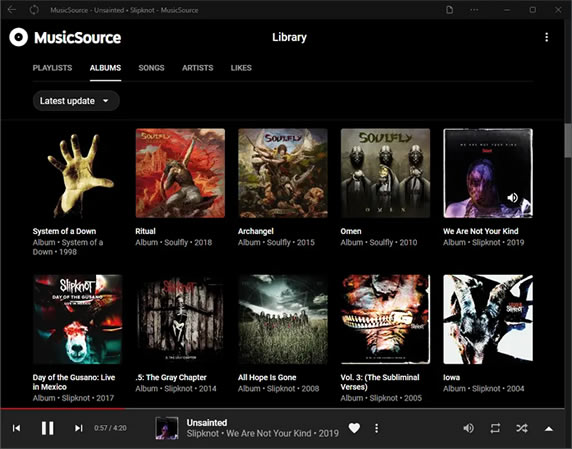This screenshot has width=572, height=449.
Task: Click Vol. 3: (The Subliminal Verses) title
Action: coord(380,382)
